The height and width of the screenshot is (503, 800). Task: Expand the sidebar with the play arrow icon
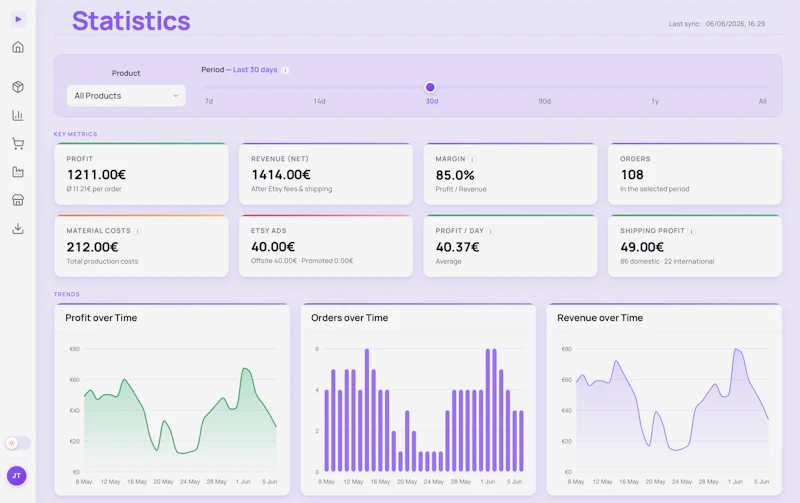pos(18,19)
